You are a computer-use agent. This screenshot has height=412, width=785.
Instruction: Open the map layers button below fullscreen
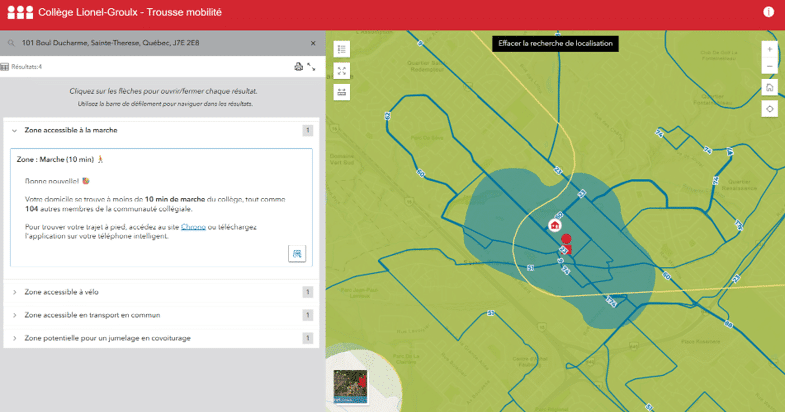point(342,92)
